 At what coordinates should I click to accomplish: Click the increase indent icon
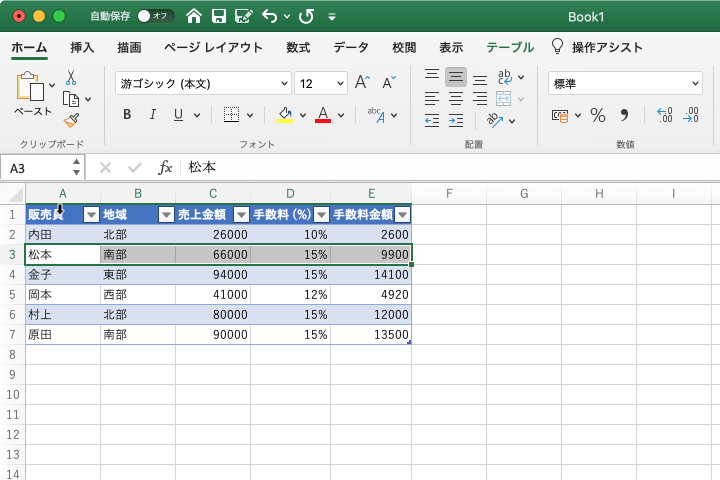(x=456, y=121)
